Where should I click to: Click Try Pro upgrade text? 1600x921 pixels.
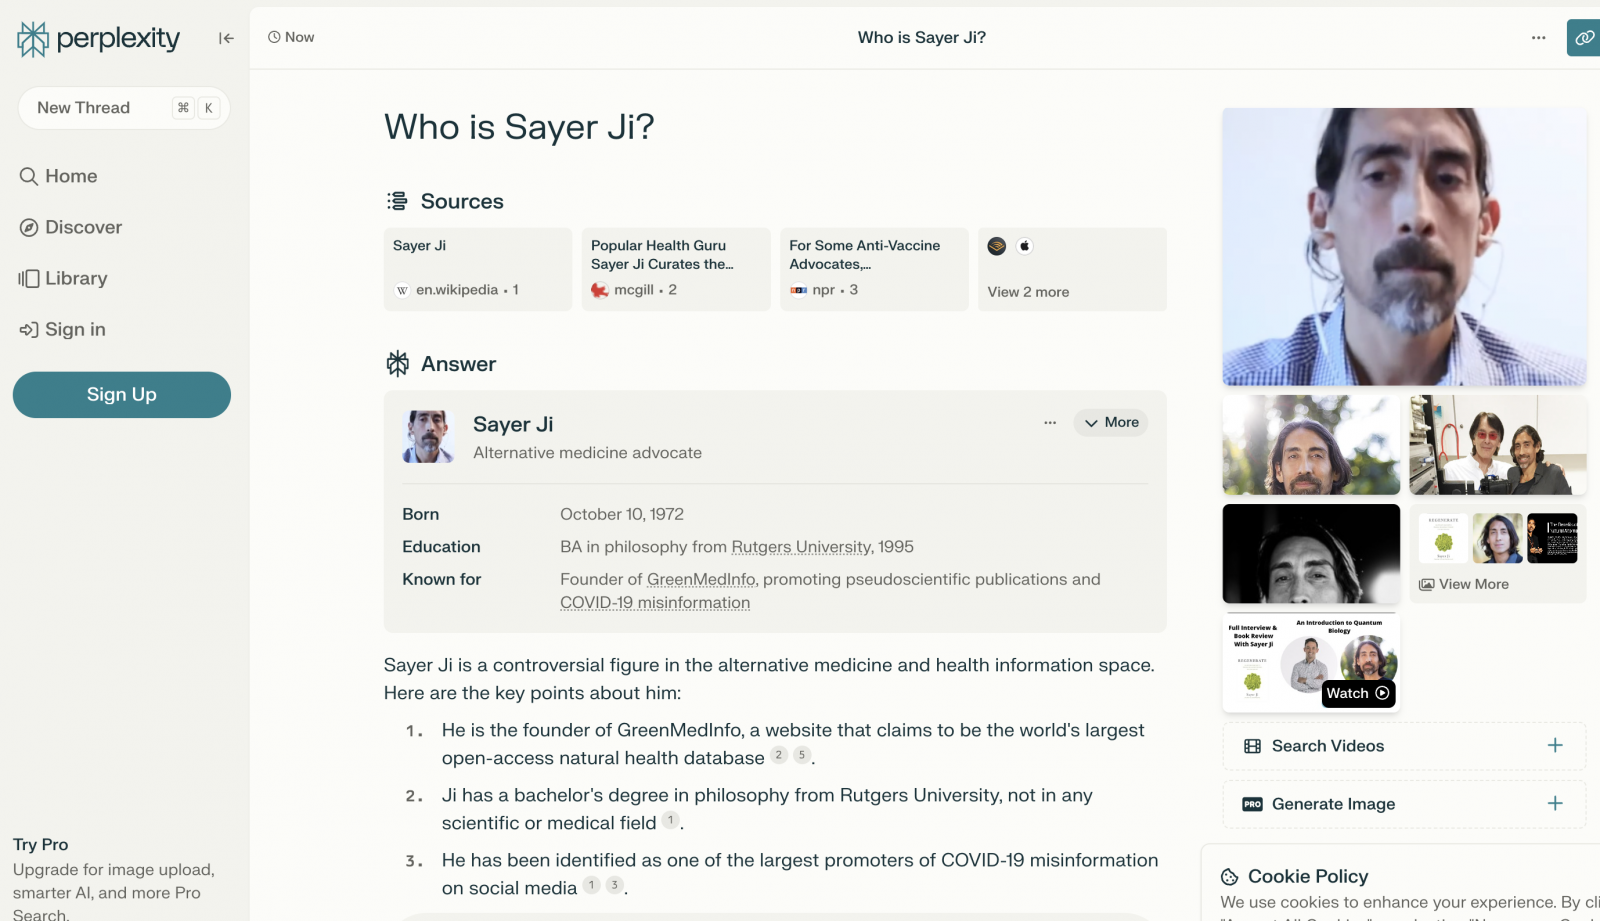click(x=41, y=845)
